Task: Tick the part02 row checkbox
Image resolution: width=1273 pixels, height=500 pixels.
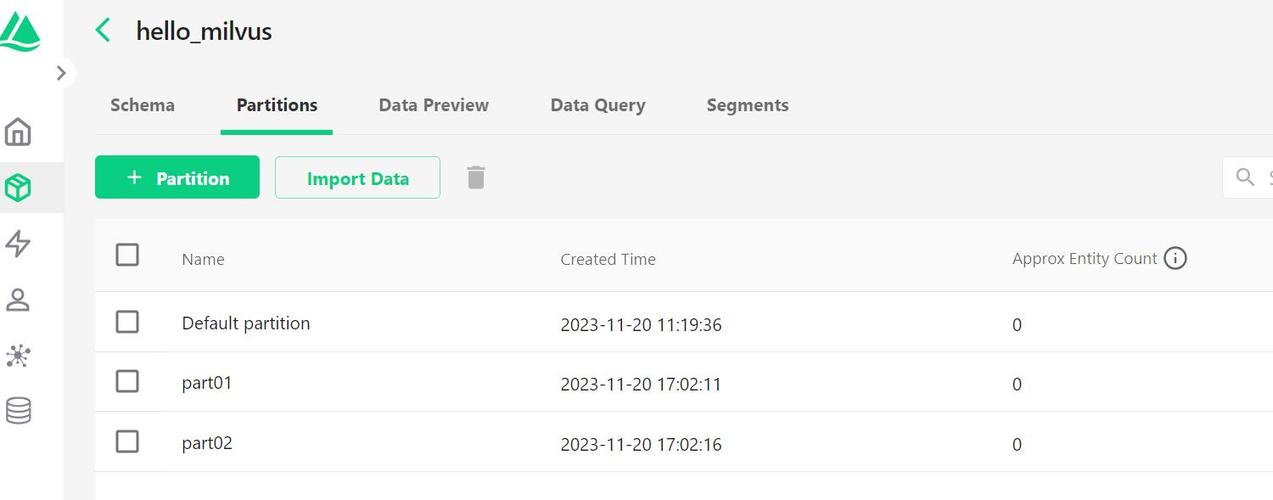Action: 127,441
